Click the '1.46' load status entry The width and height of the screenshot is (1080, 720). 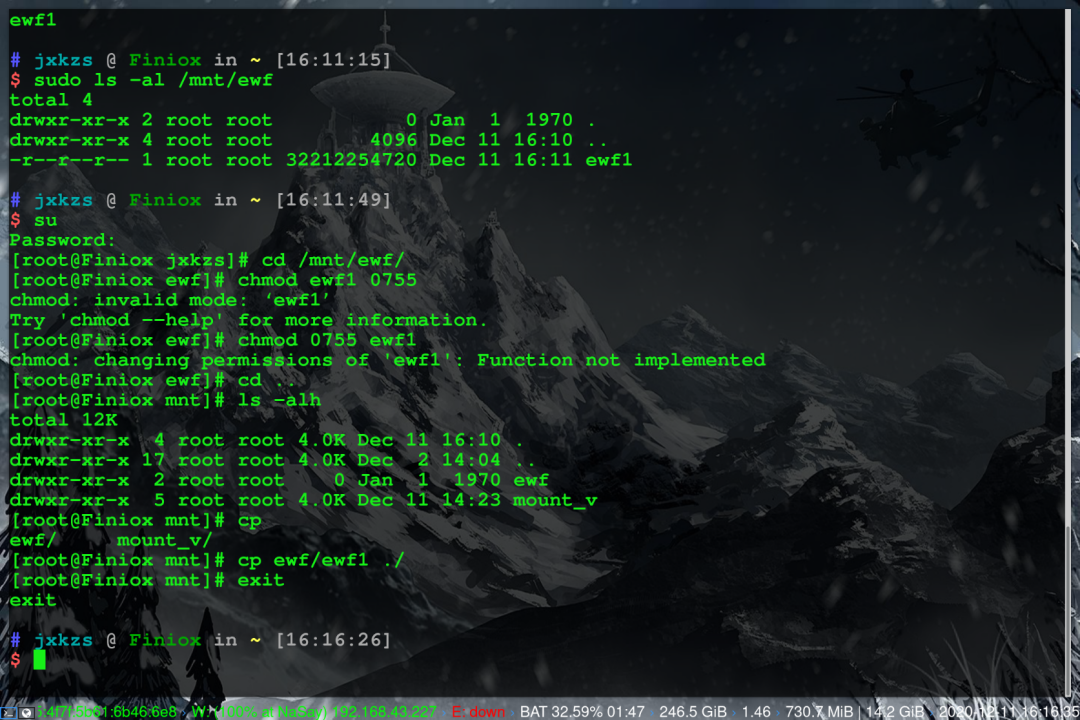point(756,712)
